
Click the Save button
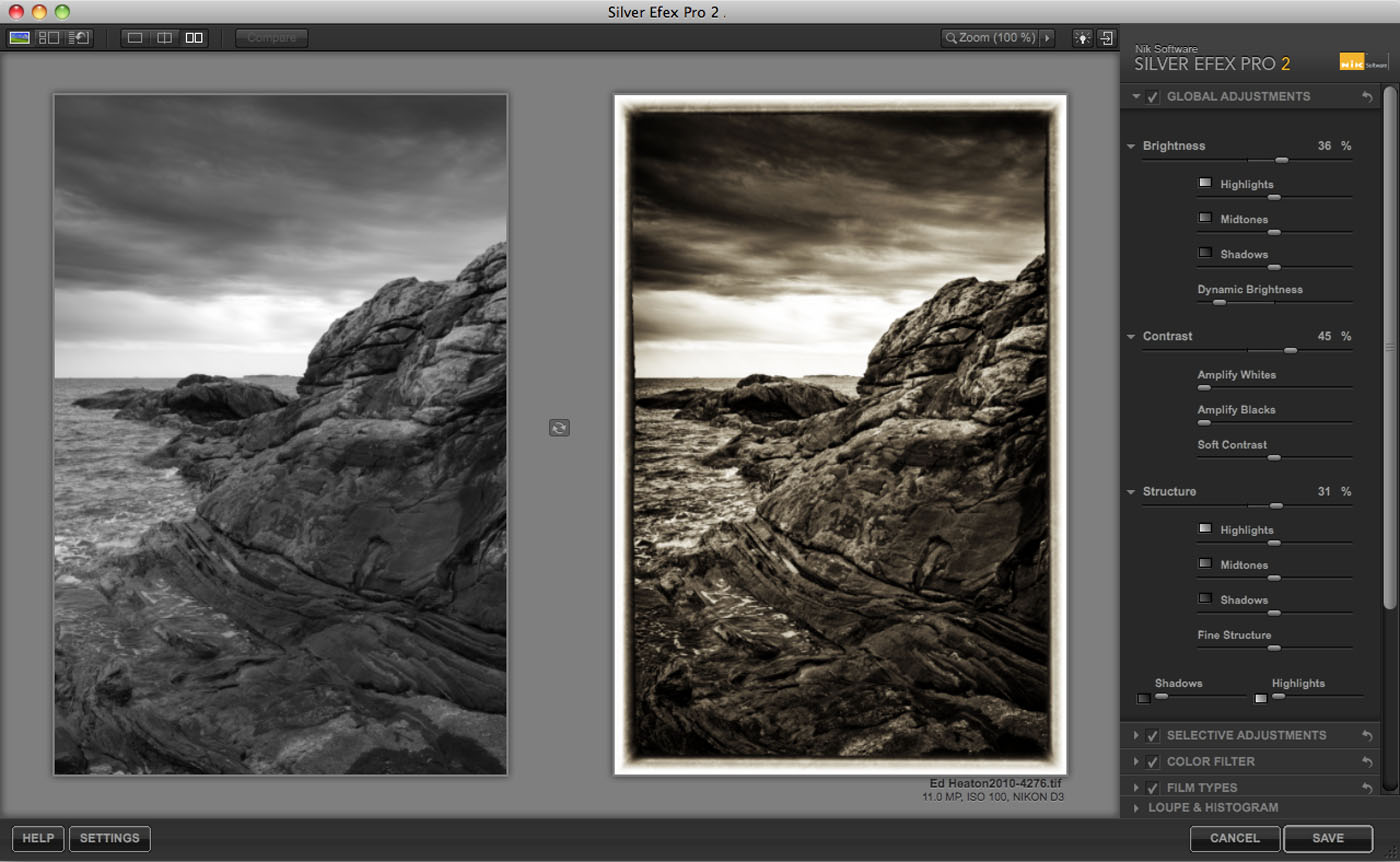[x=1327, y=838]
